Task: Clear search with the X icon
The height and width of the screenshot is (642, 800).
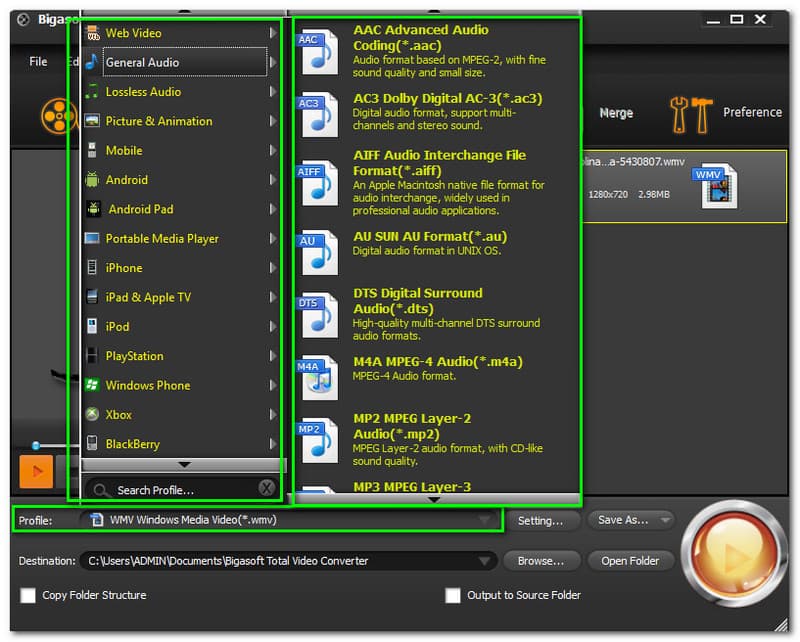Action: (x=266, y=489)
